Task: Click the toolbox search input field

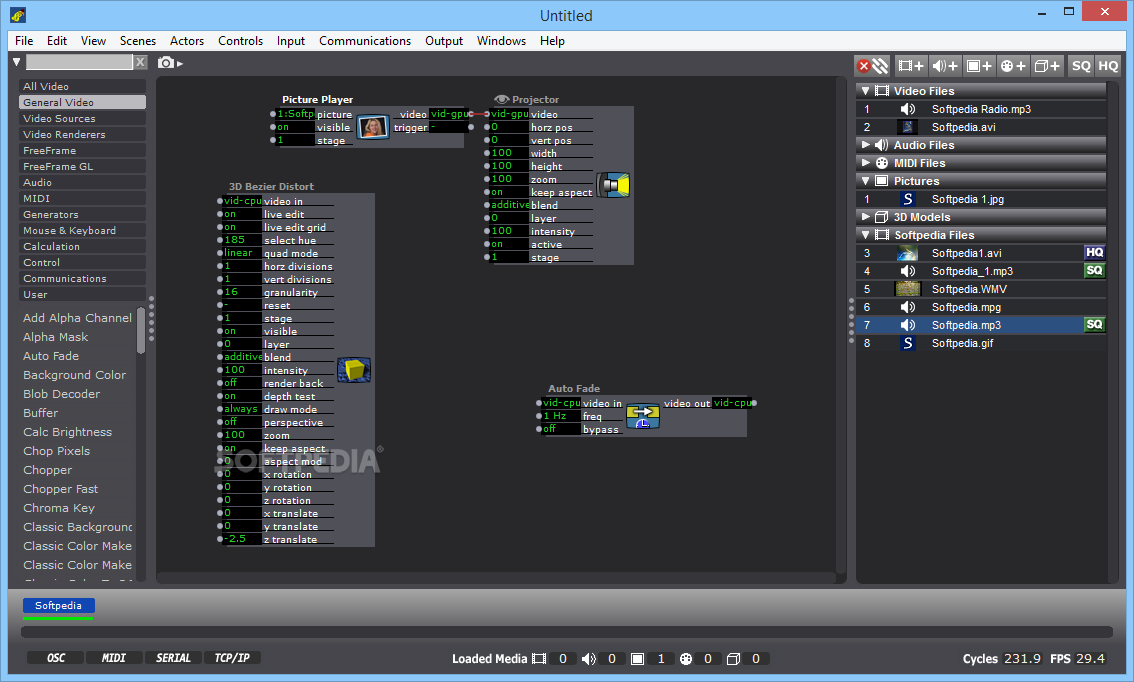Action: [80, 62]
